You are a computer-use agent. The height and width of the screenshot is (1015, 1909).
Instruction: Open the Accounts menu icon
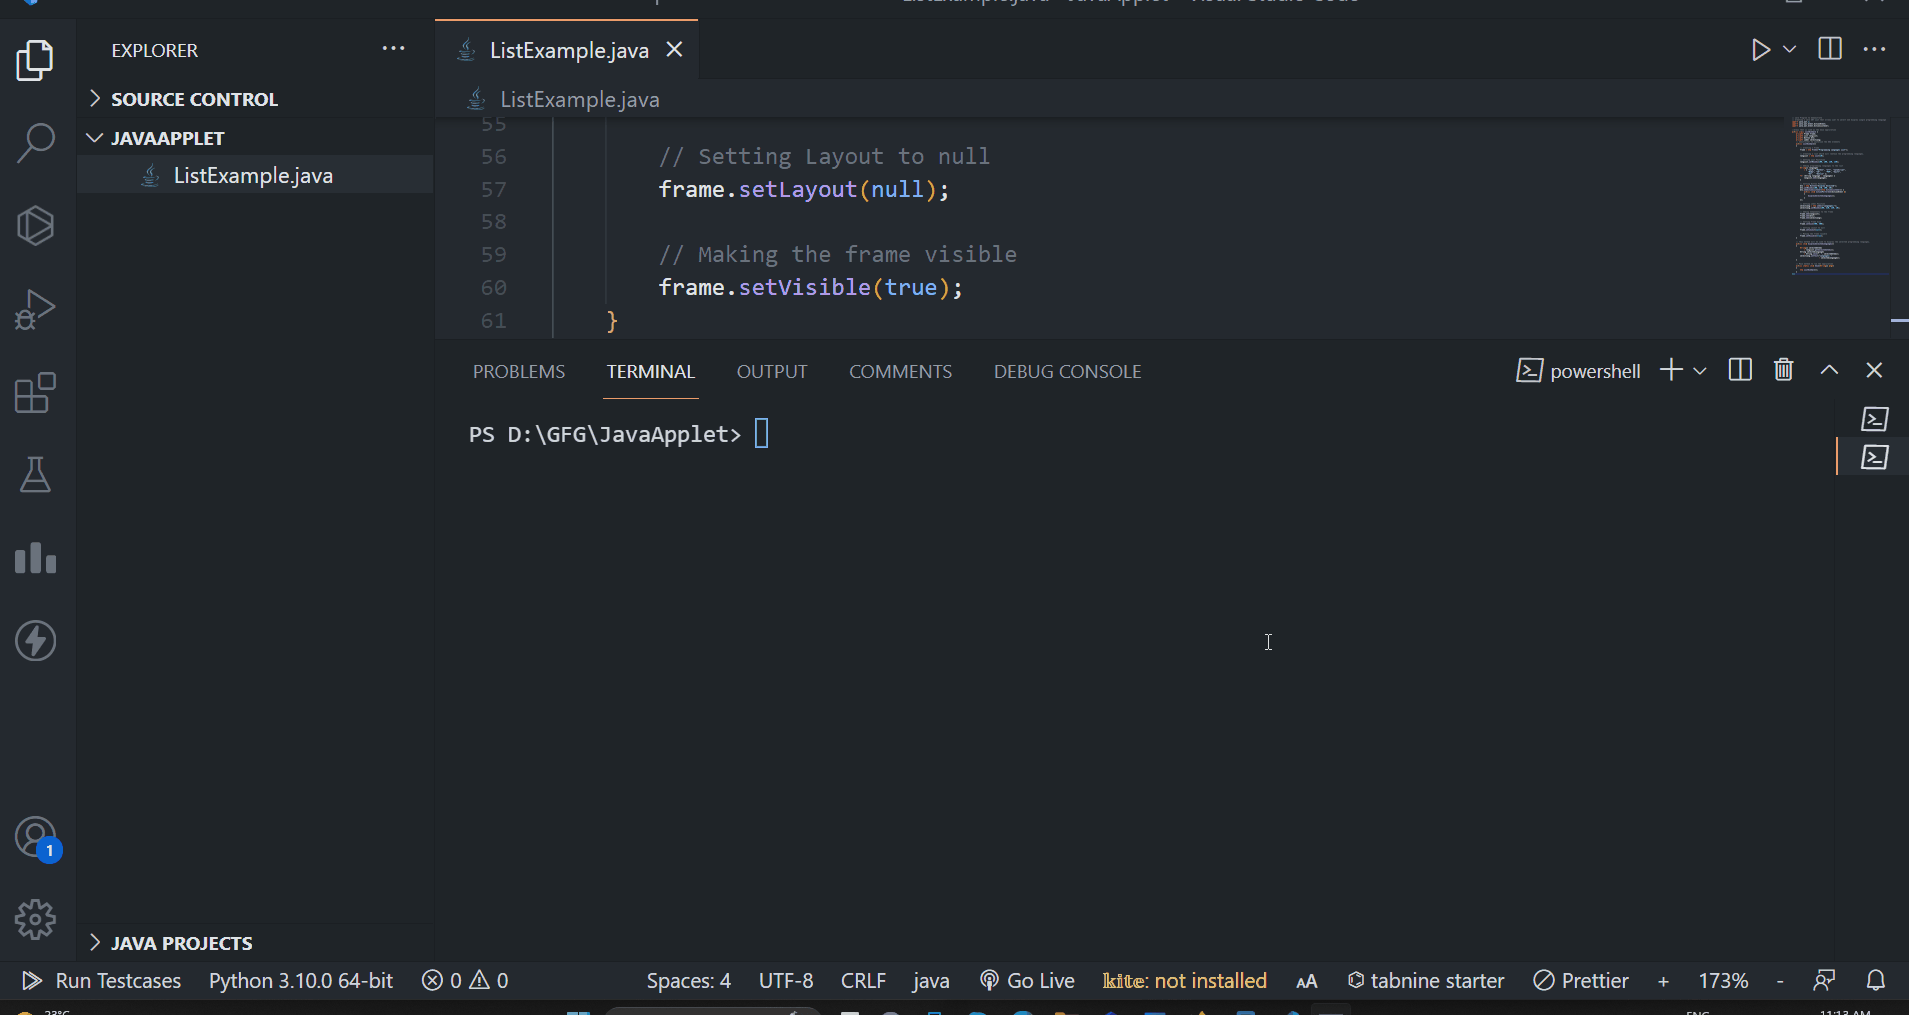[x=36, y=837]
